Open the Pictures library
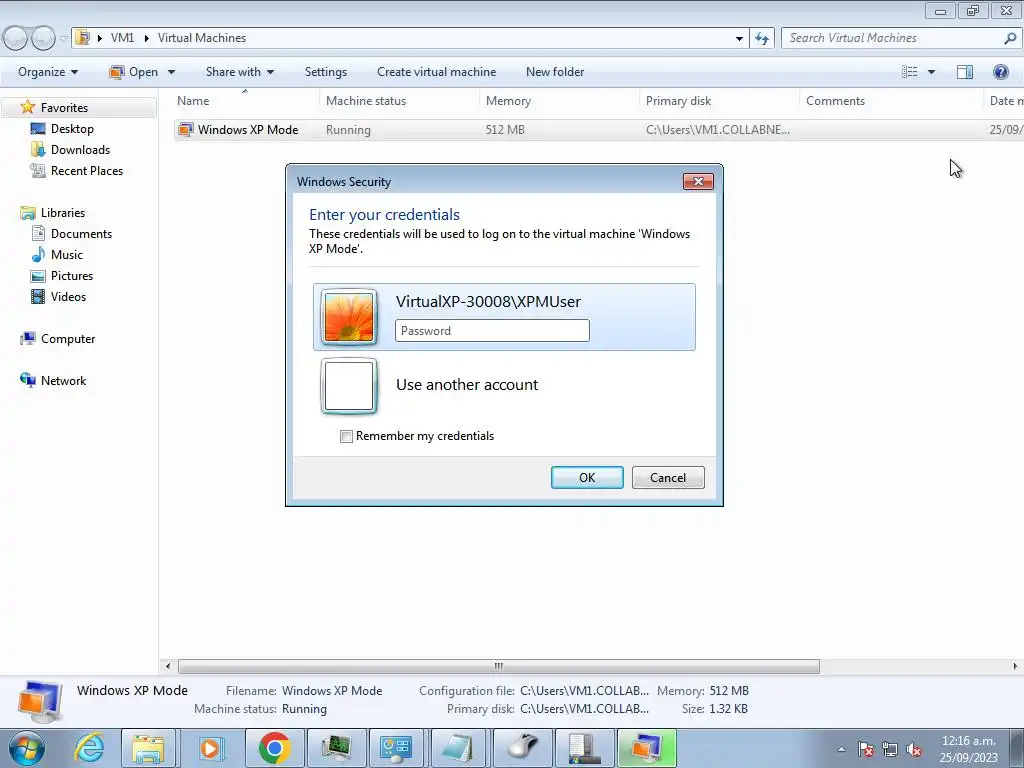Viewport: 1024px width, 768px height. (x=72, y=276)
